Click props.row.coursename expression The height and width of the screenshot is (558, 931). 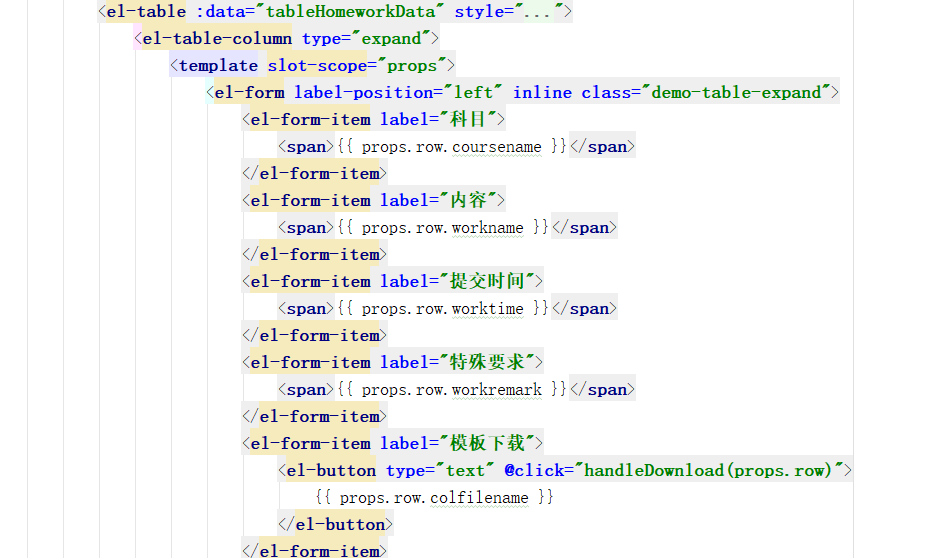coord(450,147)
